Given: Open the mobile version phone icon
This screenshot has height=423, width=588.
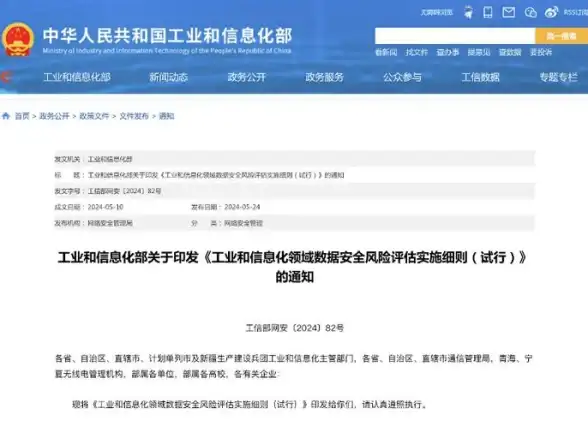Looking at the screenshot, I should point(488,12).
